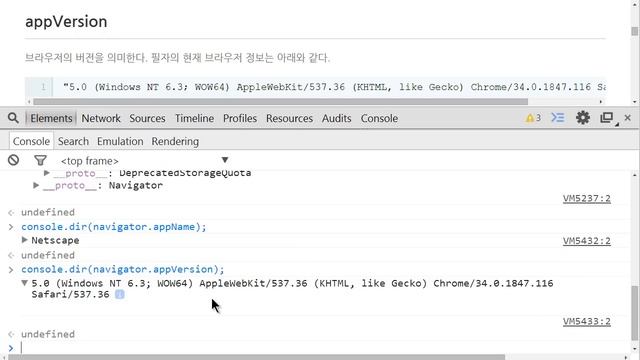Screen dimensions: 640x360
Task: Click the inspect element magnifier icon
Action: [x=13, y=118]
